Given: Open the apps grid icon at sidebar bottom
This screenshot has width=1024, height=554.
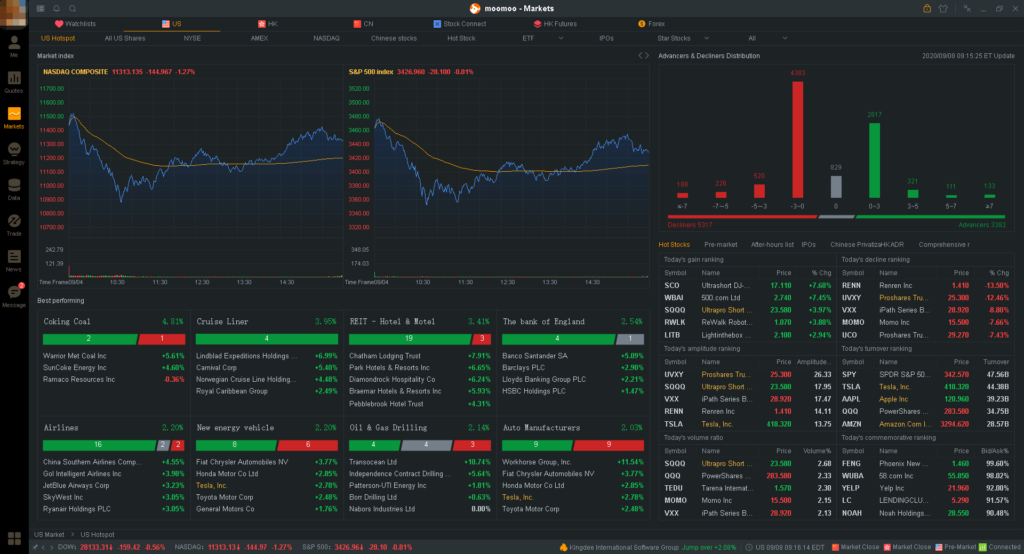Looking at the screenshot, I should [x=14, y=538].
